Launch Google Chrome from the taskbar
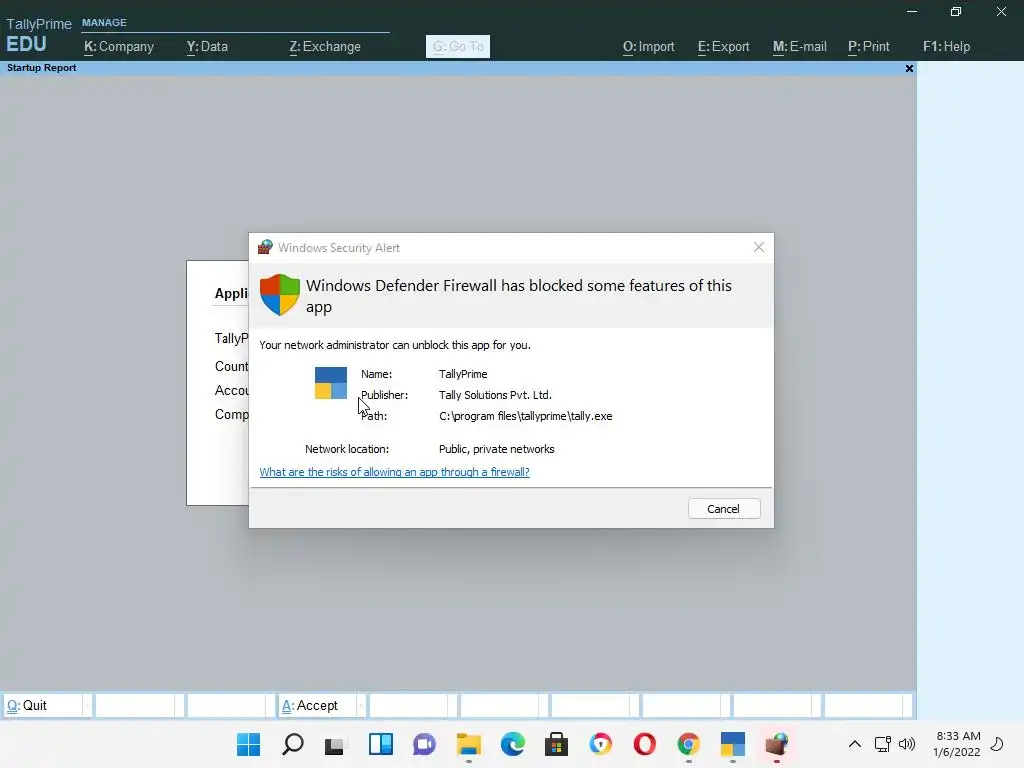This screenshot has height=768, width=1024. (688, 744)
